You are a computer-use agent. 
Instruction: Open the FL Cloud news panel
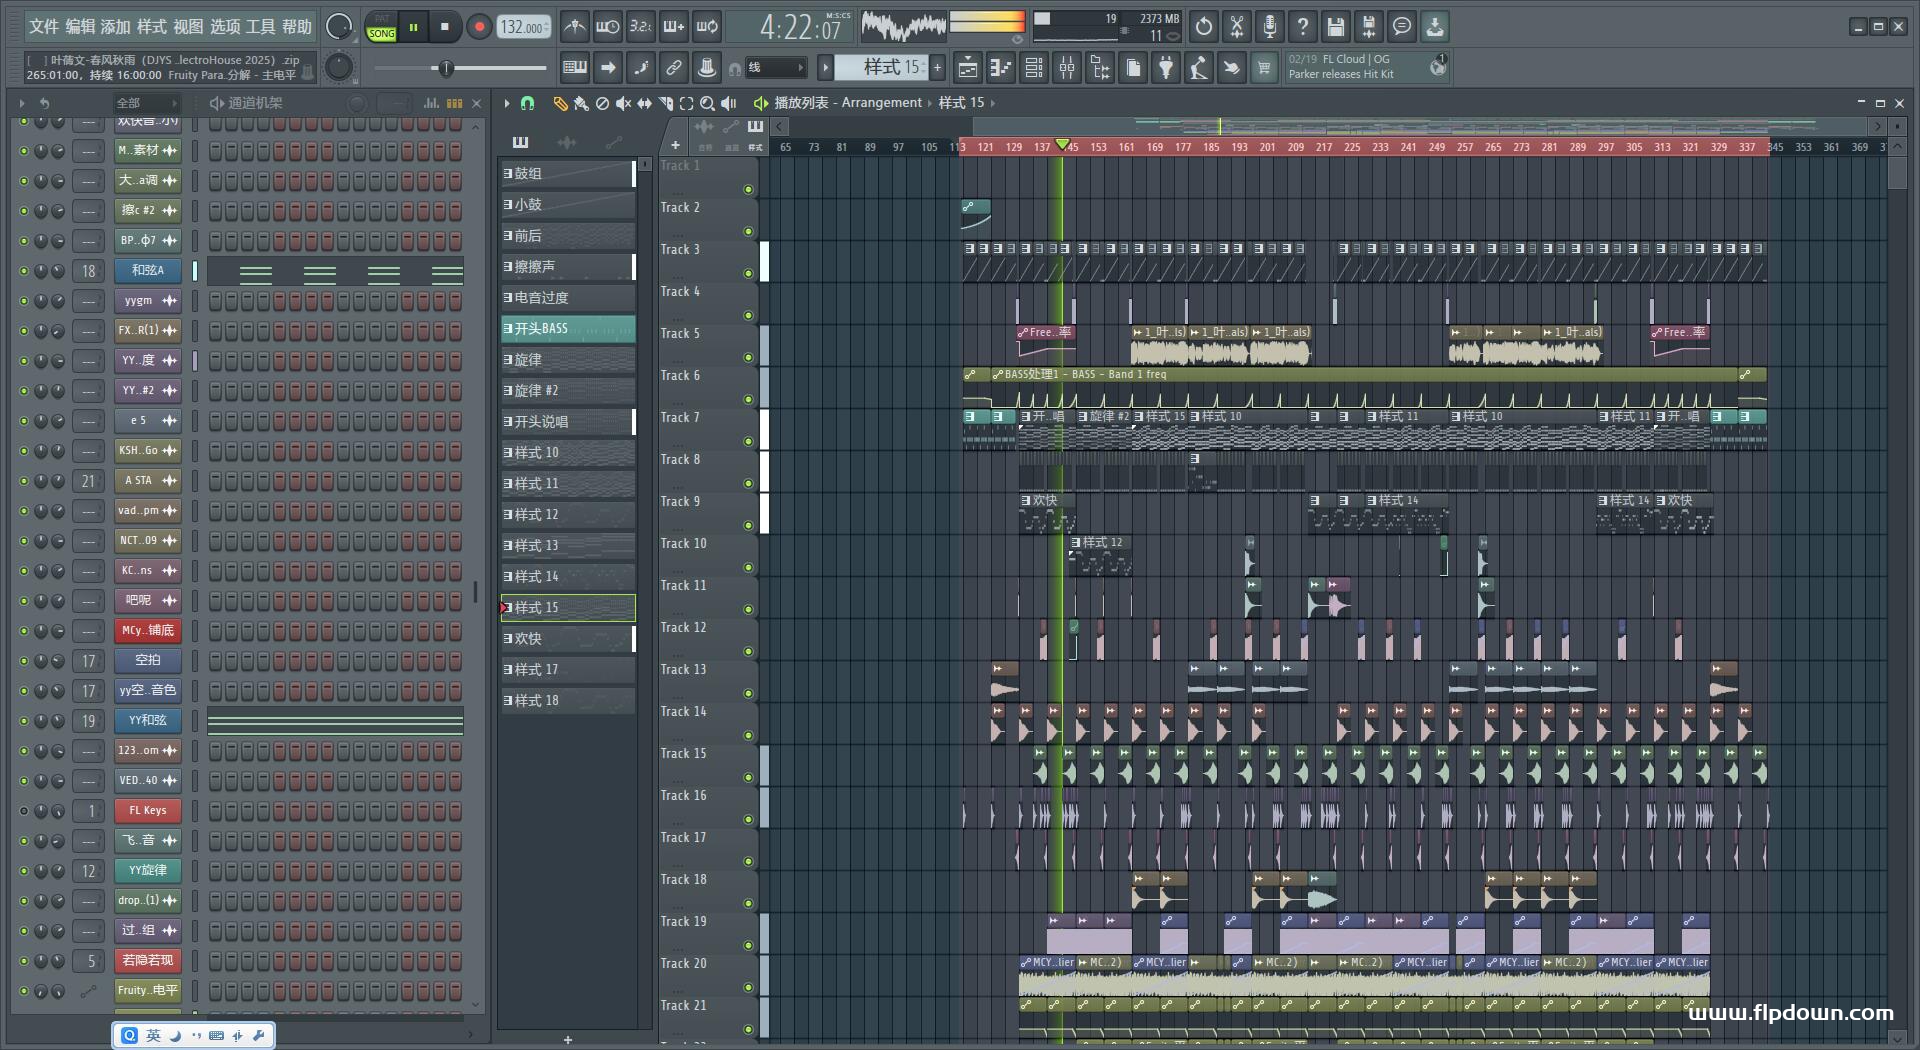click(1366, 67)
